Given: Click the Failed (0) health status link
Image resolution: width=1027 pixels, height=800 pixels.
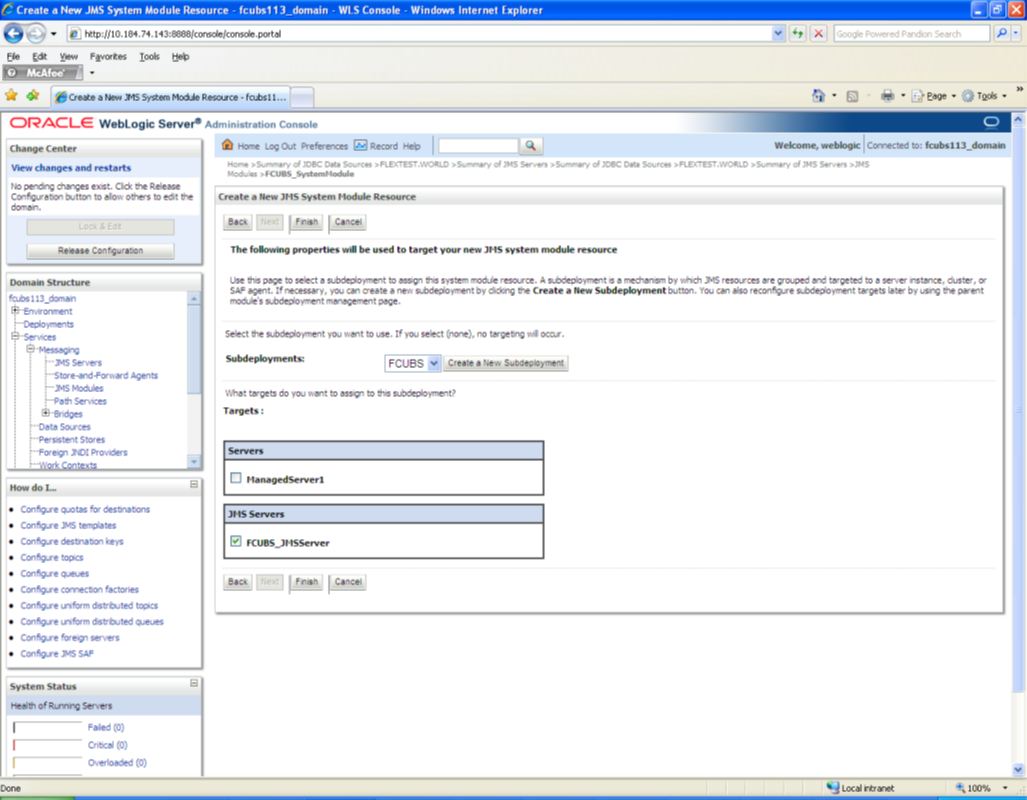Looking at the screenshot, I should coord(105,727).
